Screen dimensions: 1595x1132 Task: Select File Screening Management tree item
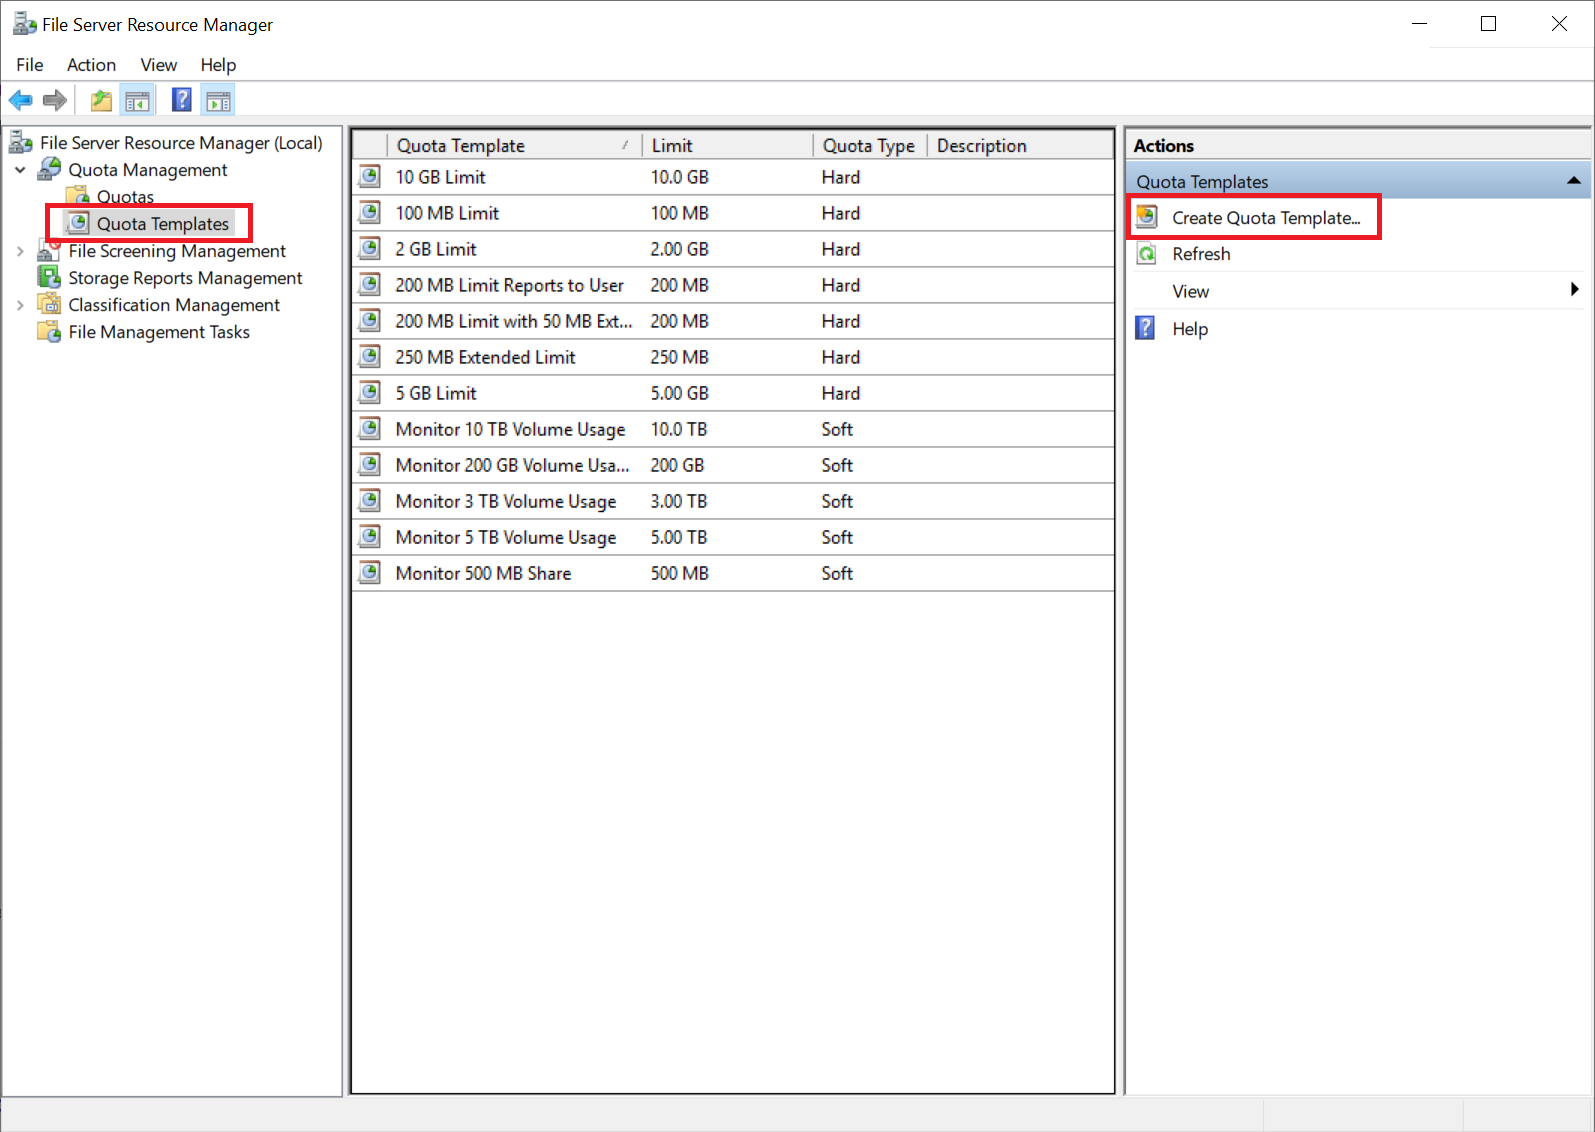coord(177,251)
